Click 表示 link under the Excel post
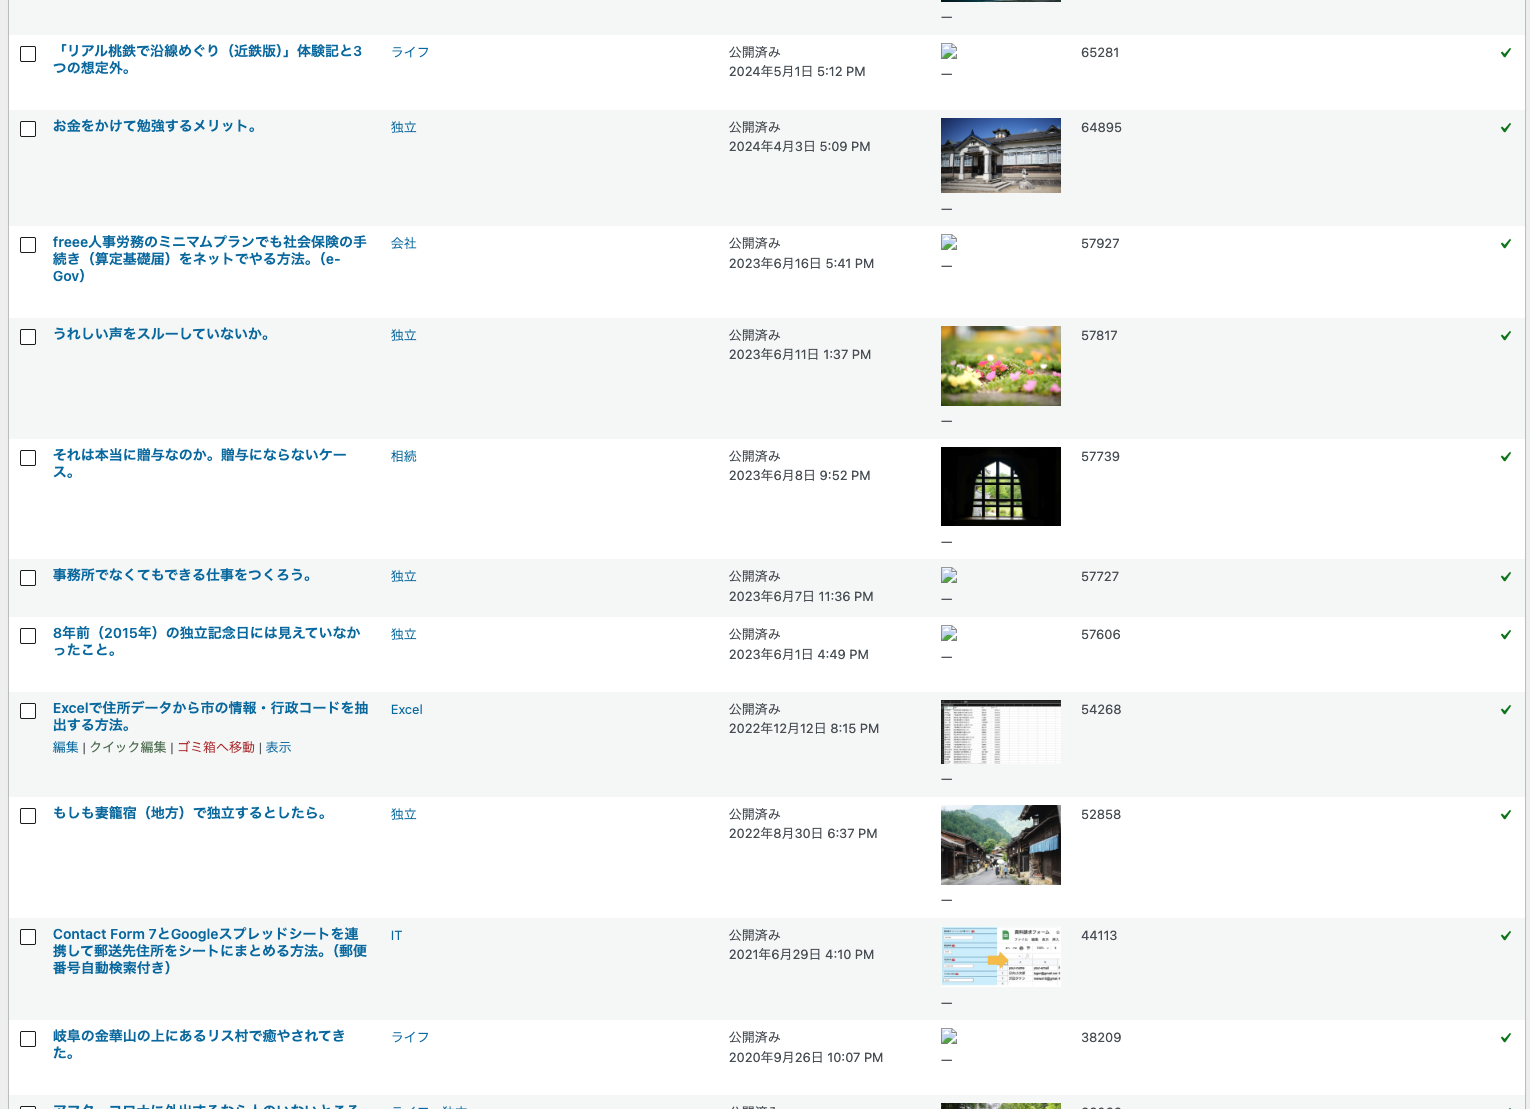The width and height of the screenshot is (1530, 1109). click(278, 747)
